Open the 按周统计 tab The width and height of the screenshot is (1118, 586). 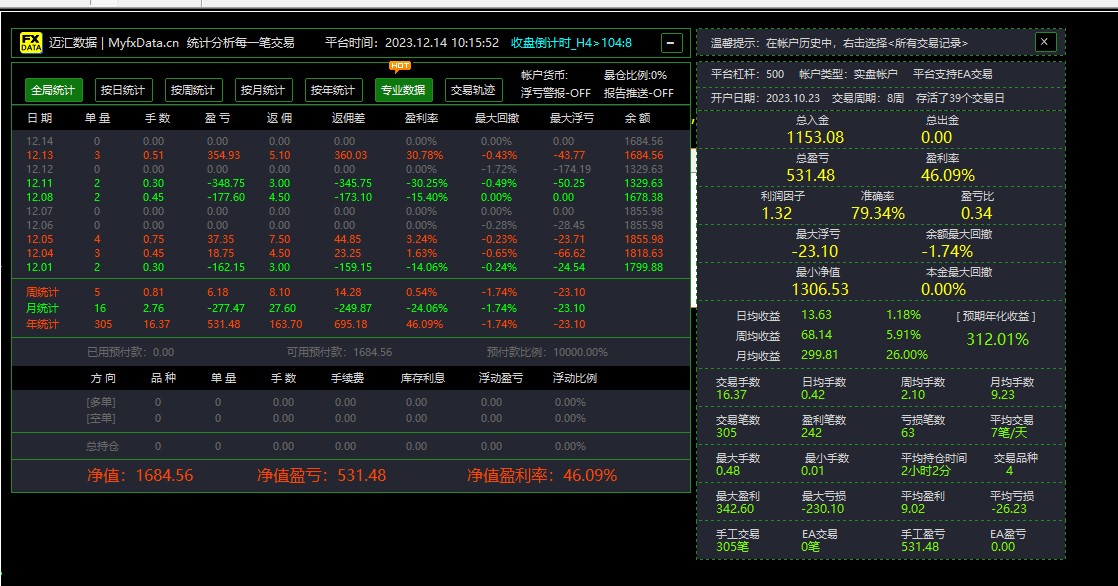tap(193, 90)
